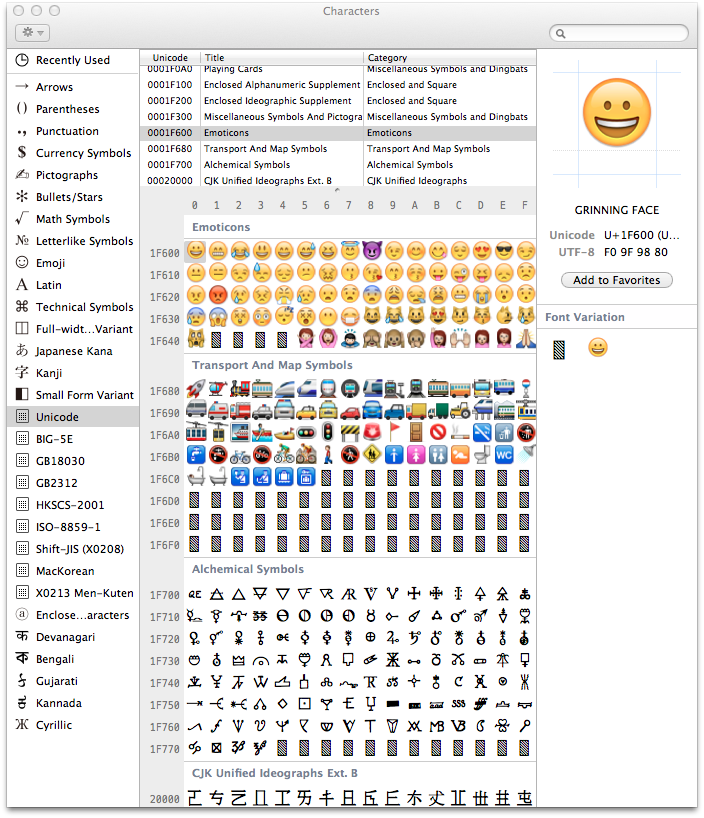Select Enclosed Alphanumeric Supplement row
The height and width of the screenshot is (818, 704).
338,85
